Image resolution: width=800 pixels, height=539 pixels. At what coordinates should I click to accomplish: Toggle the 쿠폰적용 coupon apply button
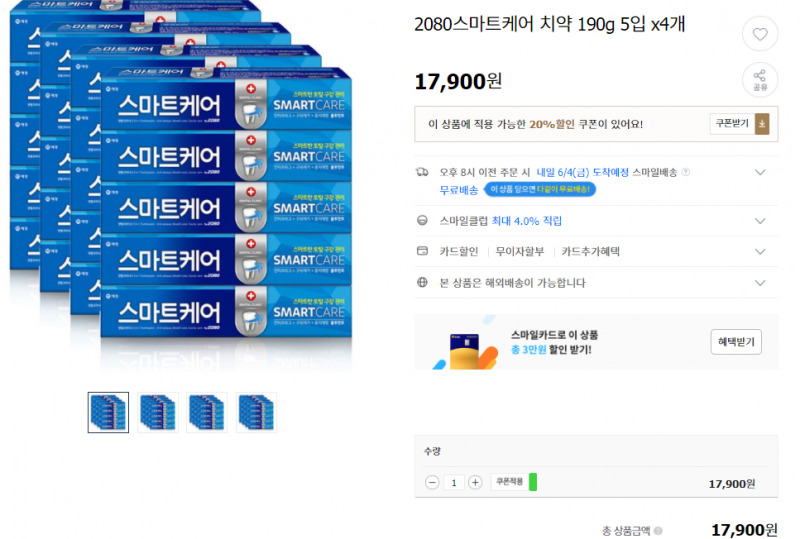[514, 482]
